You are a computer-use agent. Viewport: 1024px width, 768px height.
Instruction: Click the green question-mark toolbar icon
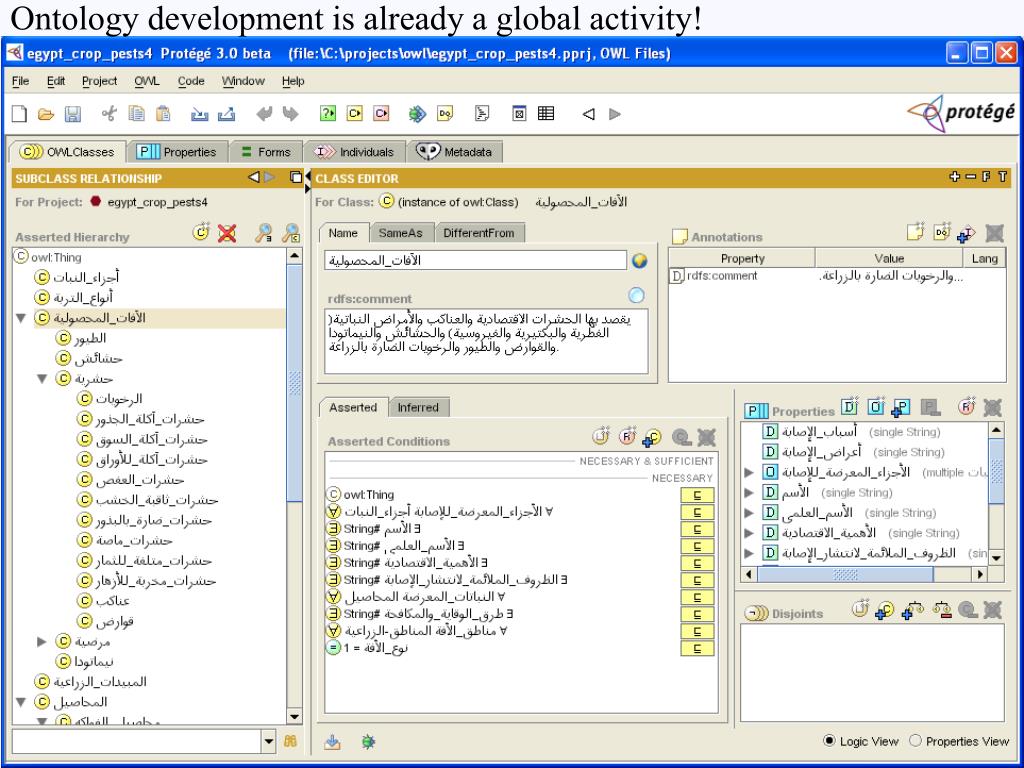point(328,114)
